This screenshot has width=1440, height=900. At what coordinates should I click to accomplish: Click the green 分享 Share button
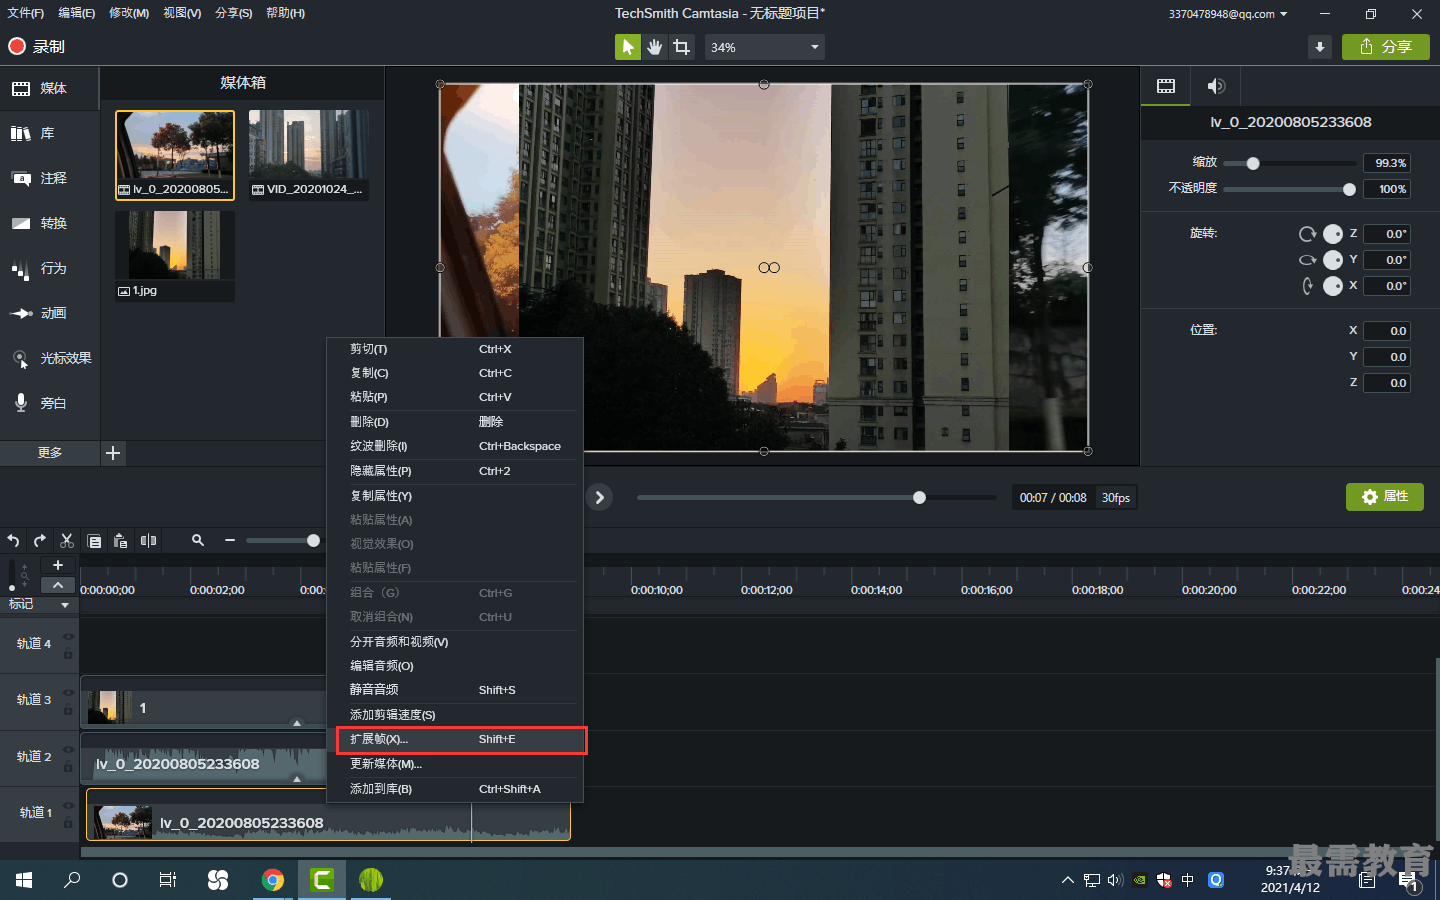[x=1385, y=47]
